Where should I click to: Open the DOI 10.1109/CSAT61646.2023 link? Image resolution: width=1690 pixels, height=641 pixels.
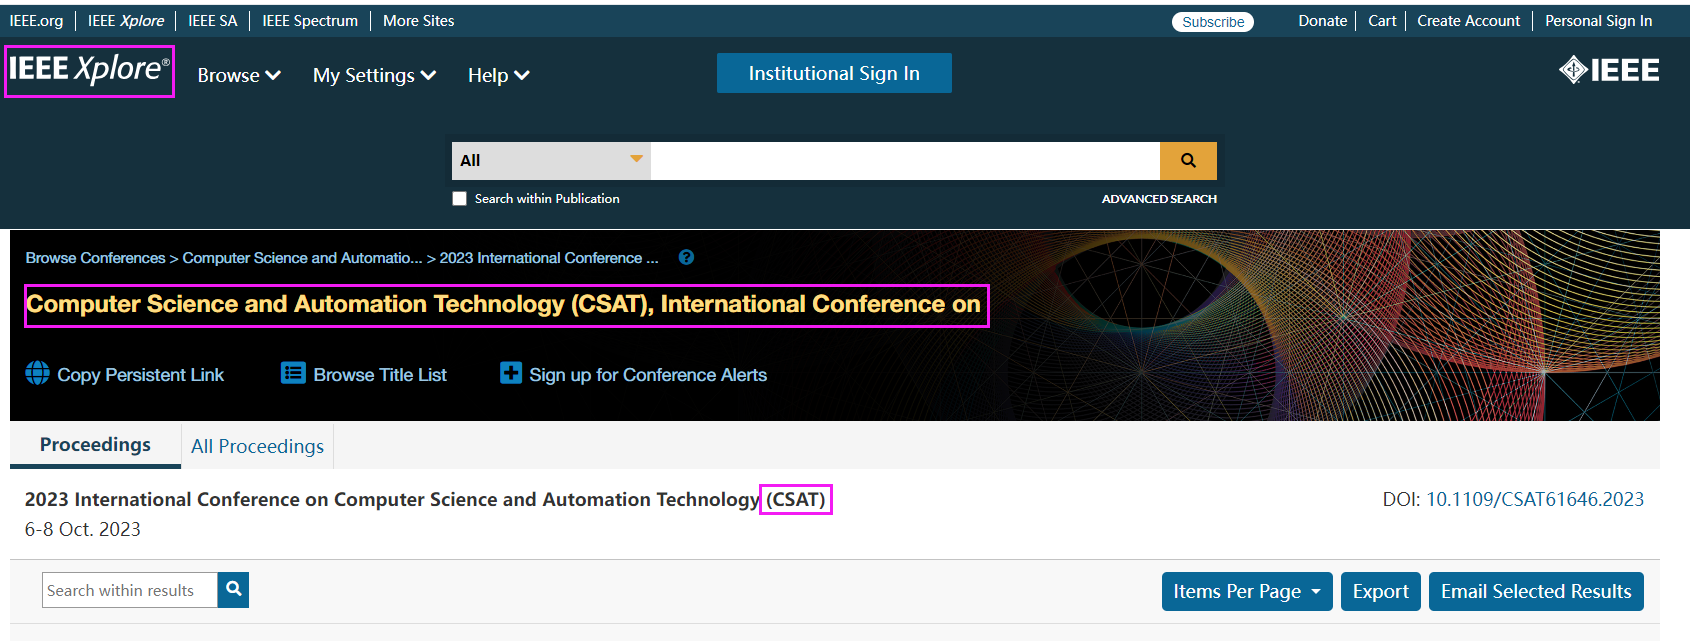coord(1534,499)
